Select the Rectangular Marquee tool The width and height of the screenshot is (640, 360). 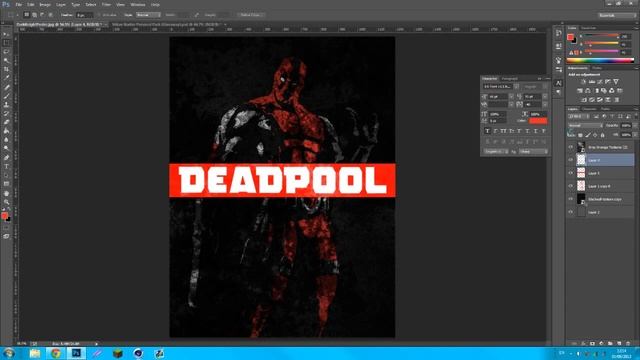[6, 43]
